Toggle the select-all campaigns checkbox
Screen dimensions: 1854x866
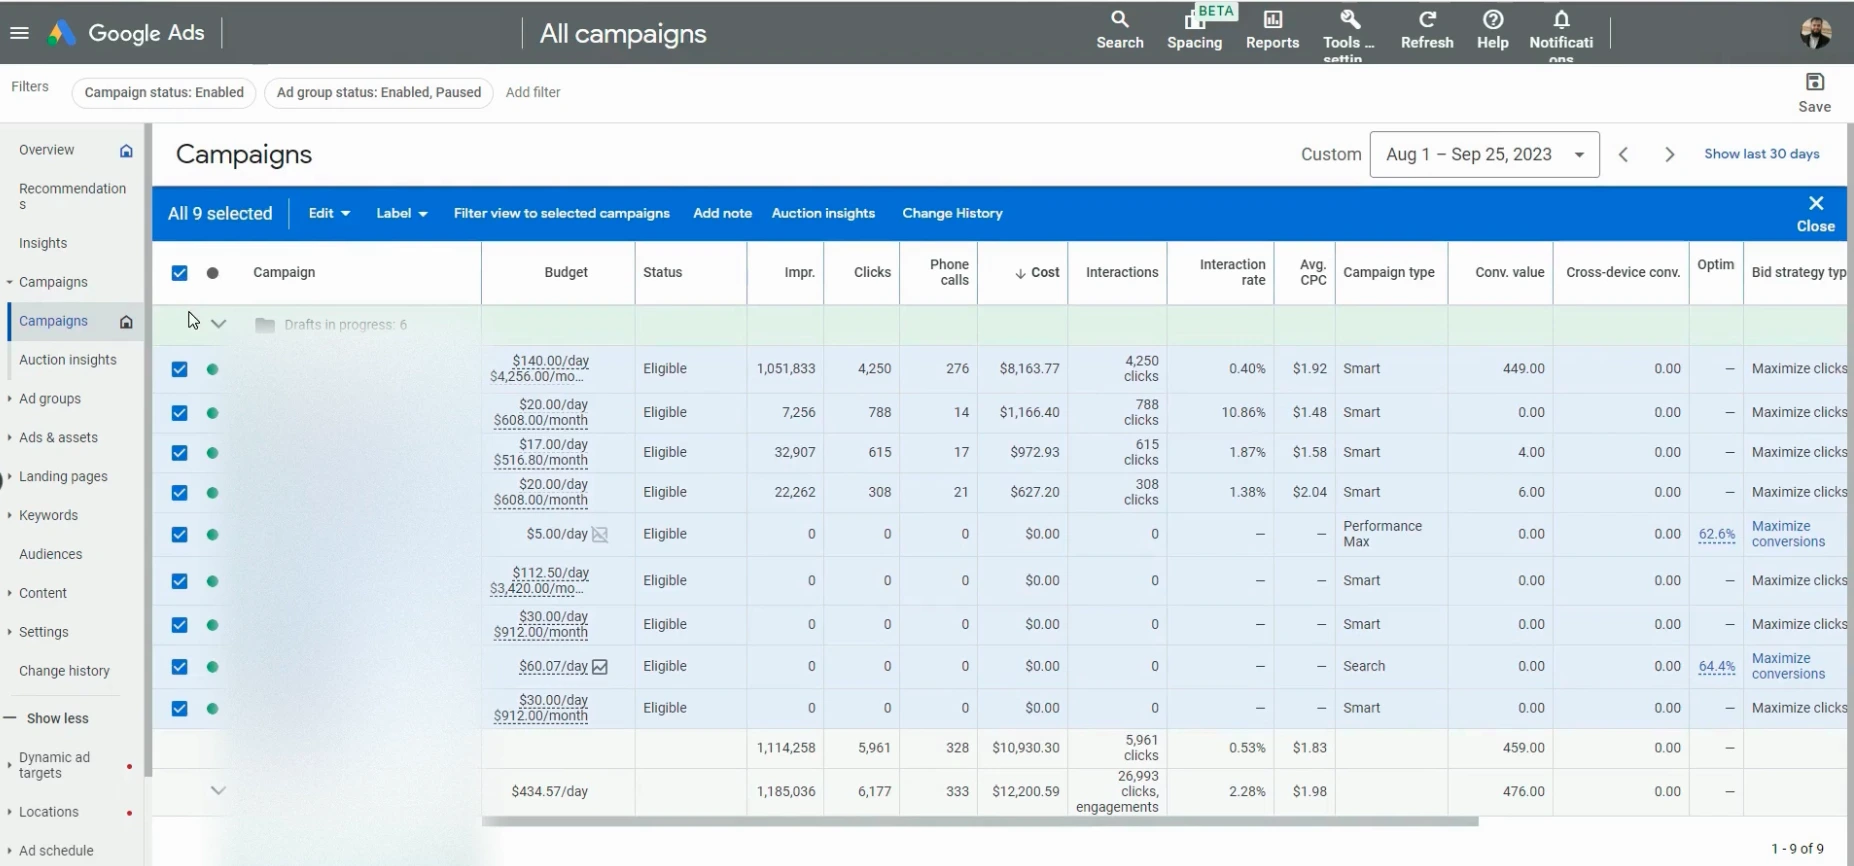coord(179,273)
